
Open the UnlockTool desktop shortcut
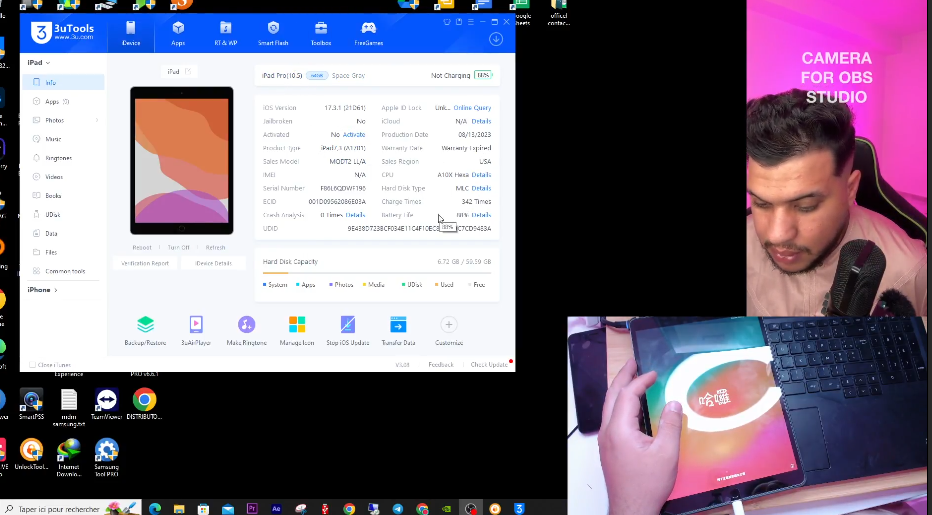click(32, 454)
